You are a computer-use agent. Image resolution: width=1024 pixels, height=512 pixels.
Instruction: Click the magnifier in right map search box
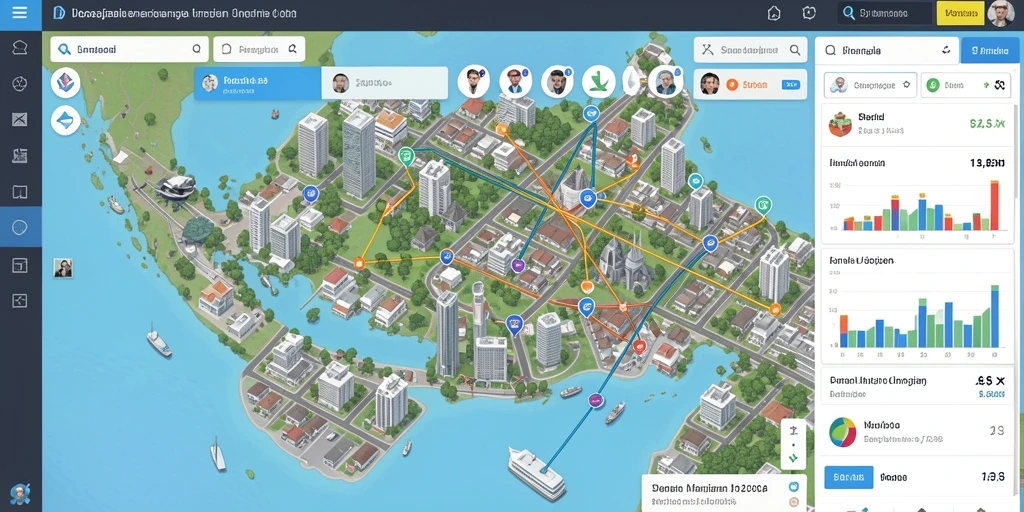(795, 50)
